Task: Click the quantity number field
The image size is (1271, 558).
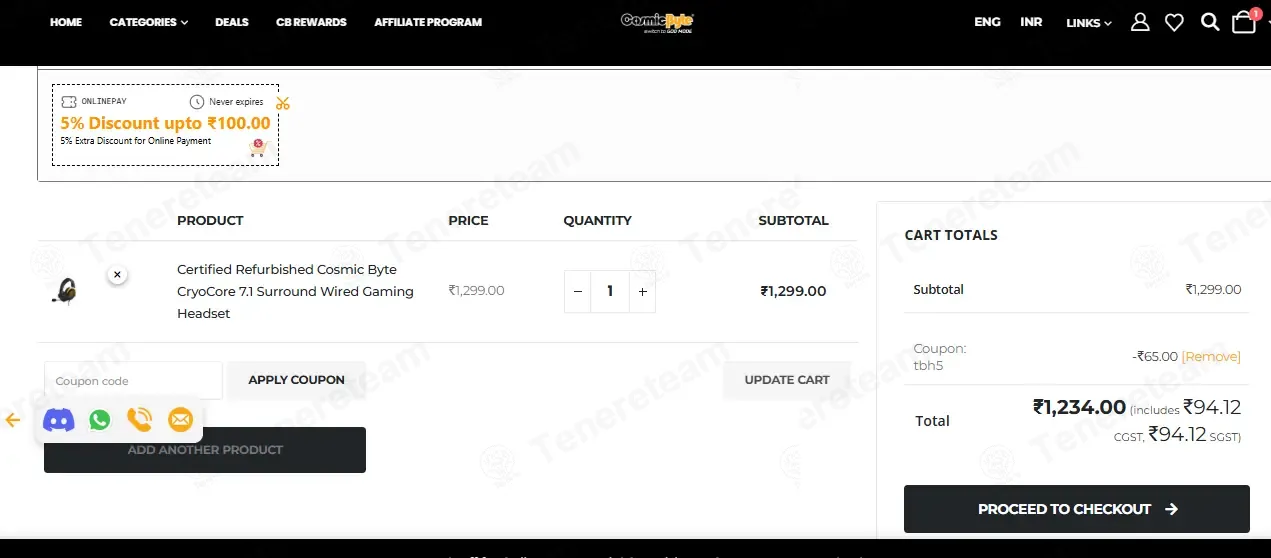Action: click(610, 292)
